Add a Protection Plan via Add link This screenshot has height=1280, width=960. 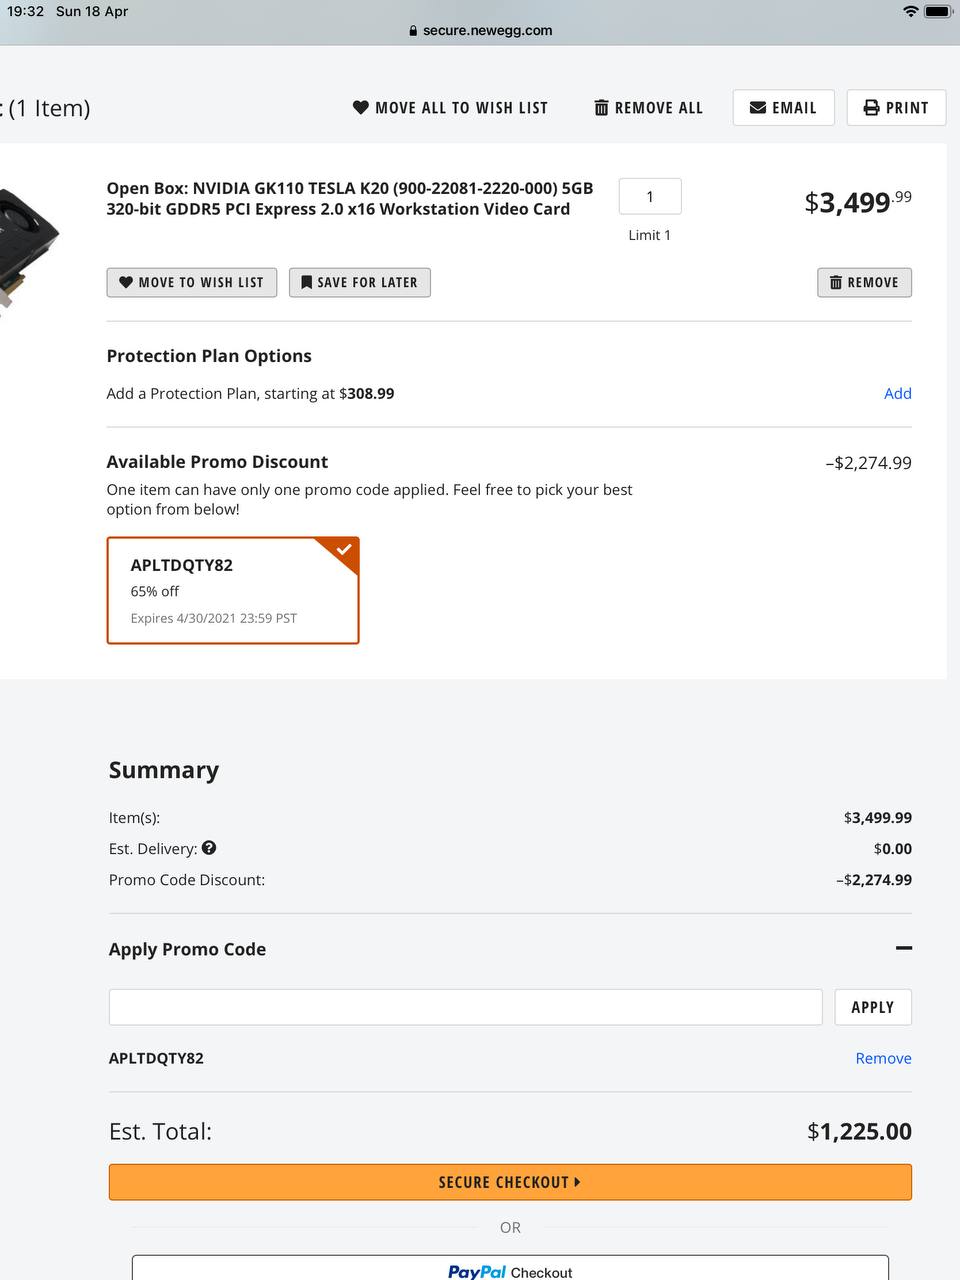pyautogui.click(x=898, y=393)
